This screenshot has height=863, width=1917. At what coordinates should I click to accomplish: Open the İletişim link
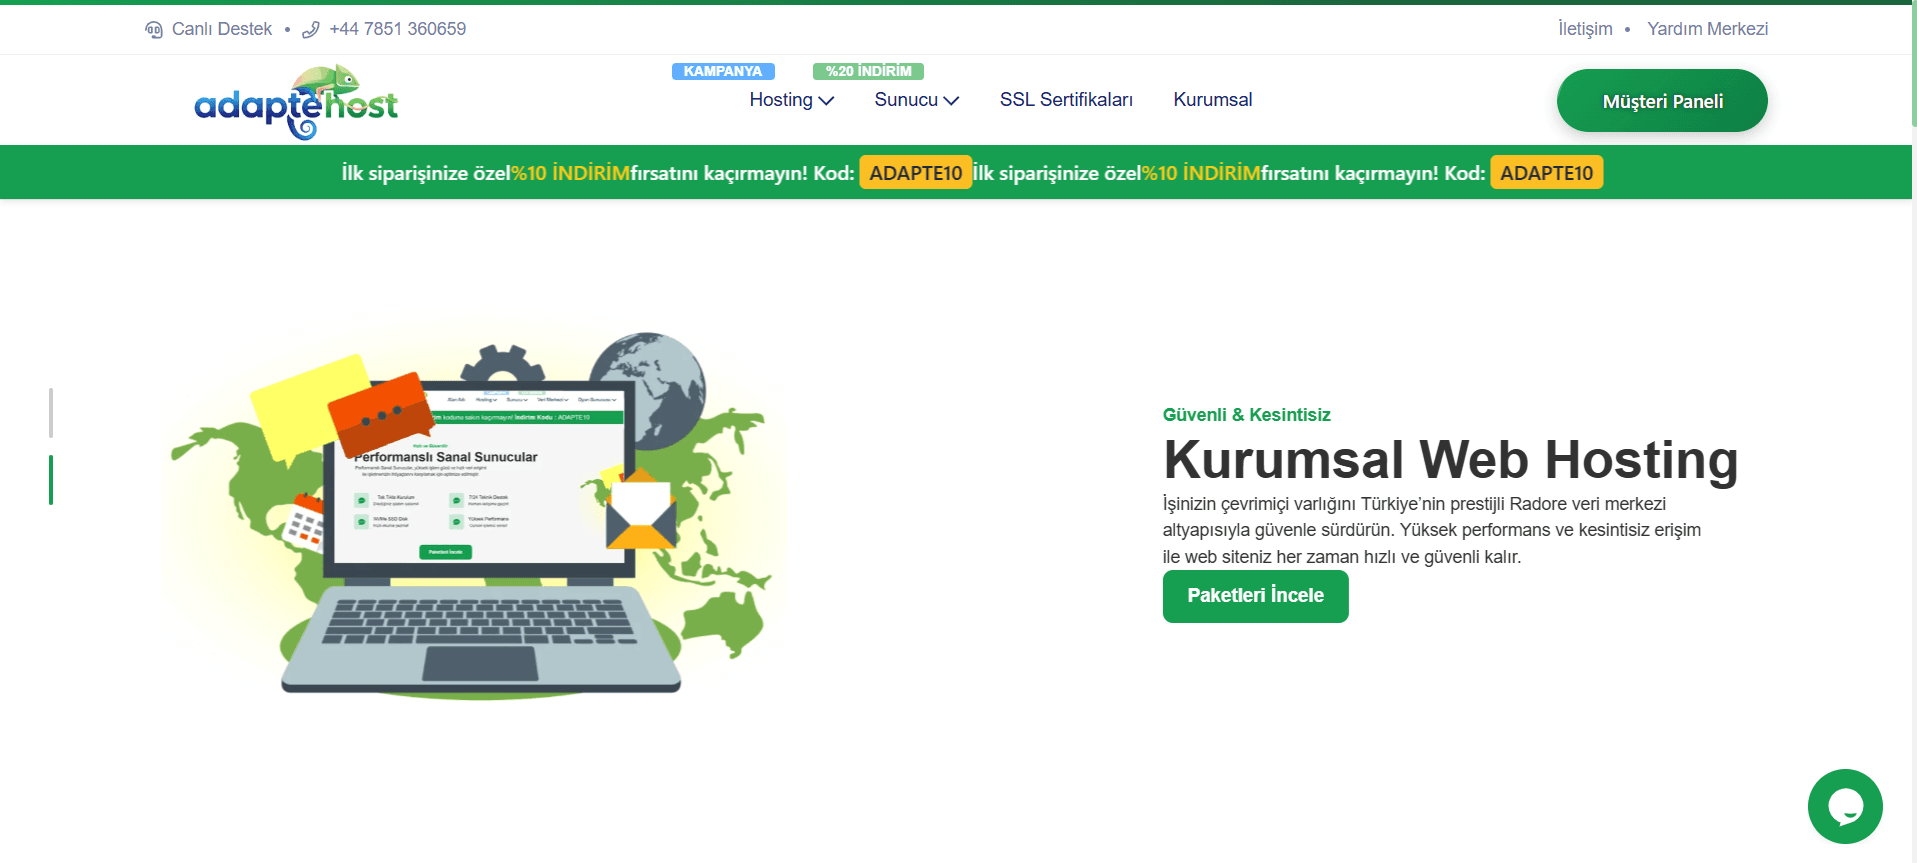[x=1585, y=29]
